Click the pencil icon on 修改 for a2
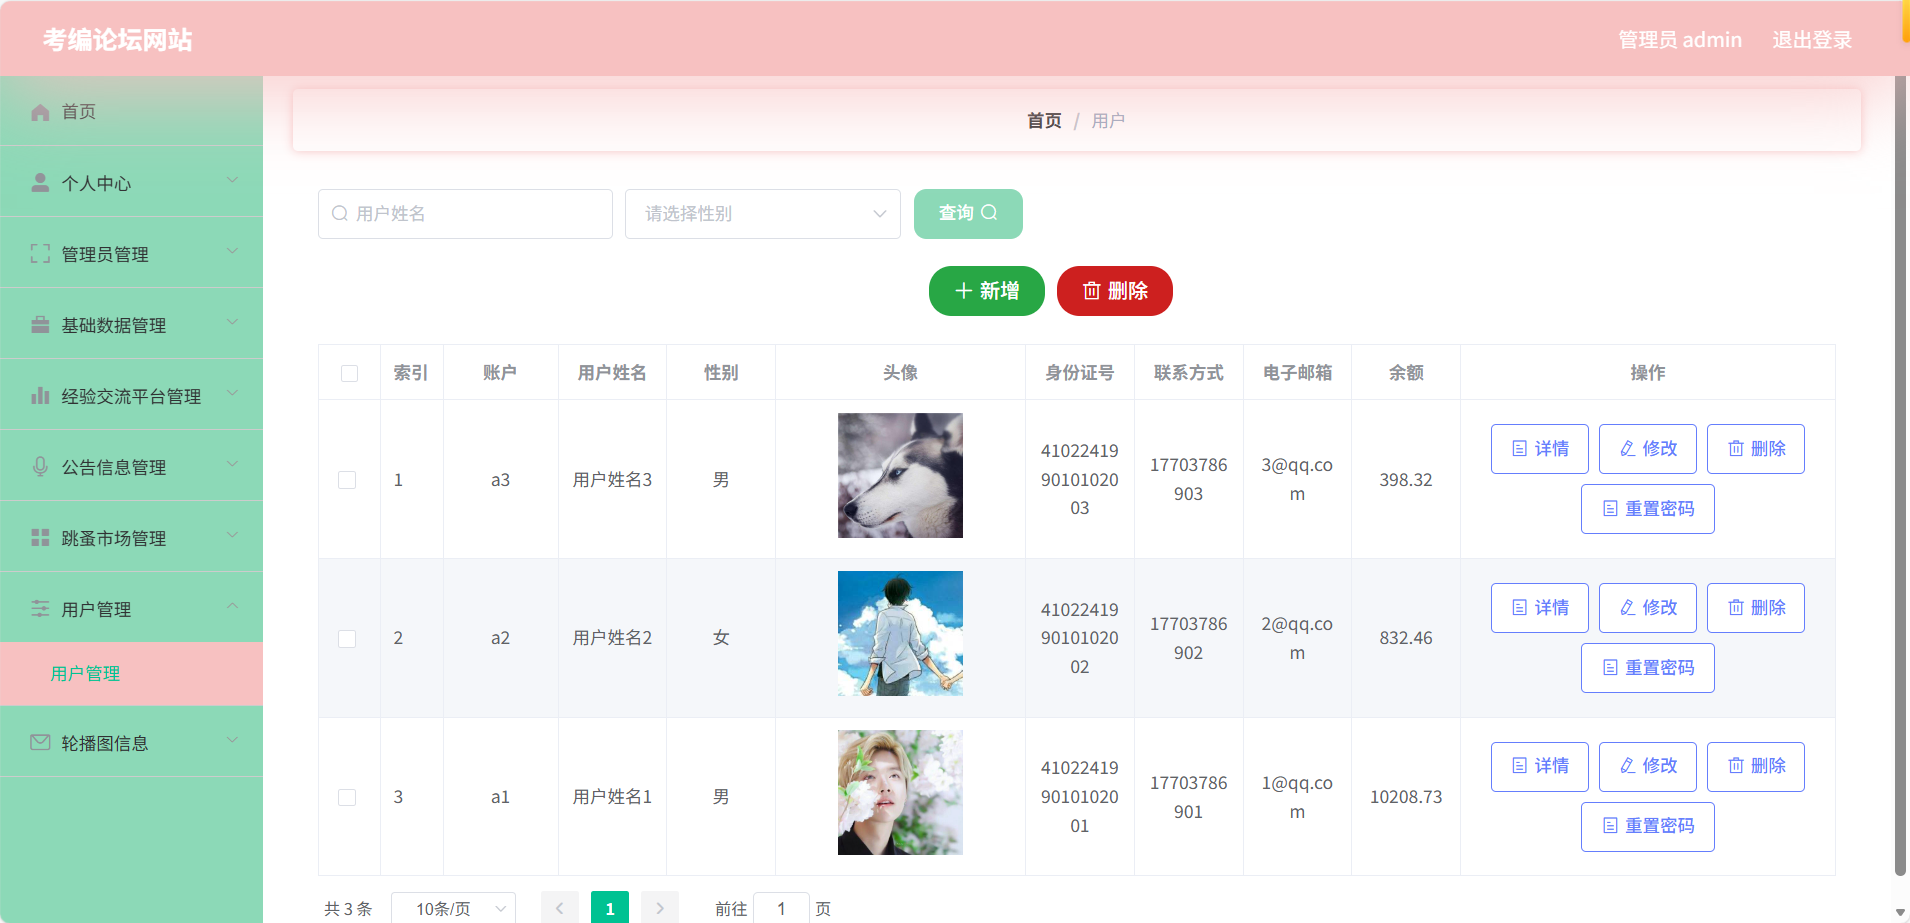The image size is (1910, 923). point(1628,608)
